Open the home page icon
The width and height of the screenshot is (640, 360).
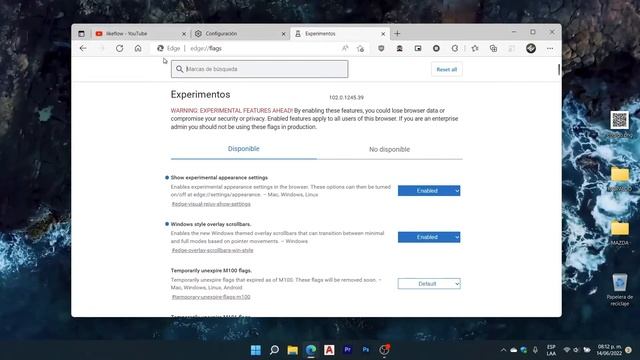pos(138,48)
